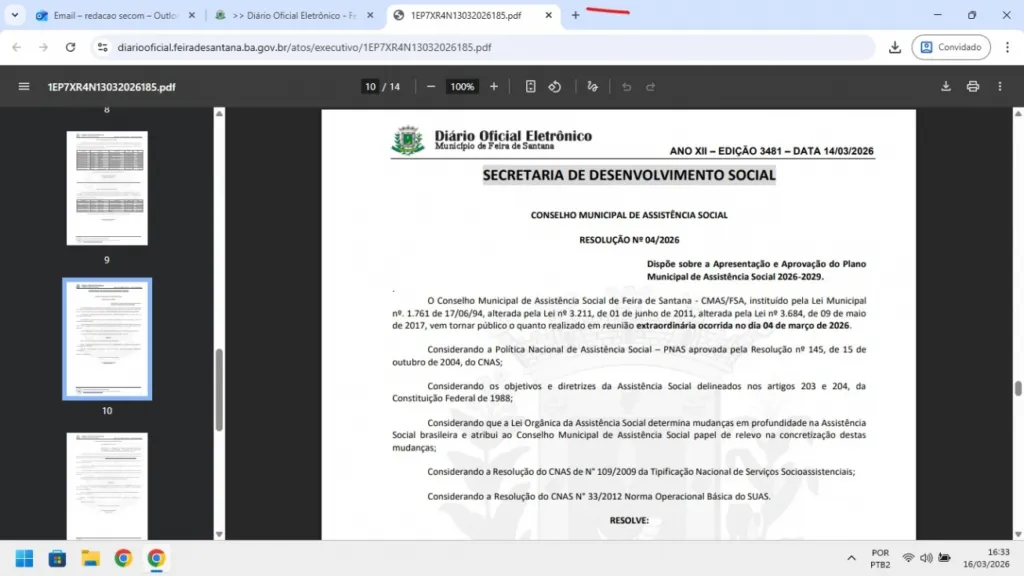The height and width of the screenshot is (576, 1024).
Task: Click the zoom out minus button
Action: point(431,87)
